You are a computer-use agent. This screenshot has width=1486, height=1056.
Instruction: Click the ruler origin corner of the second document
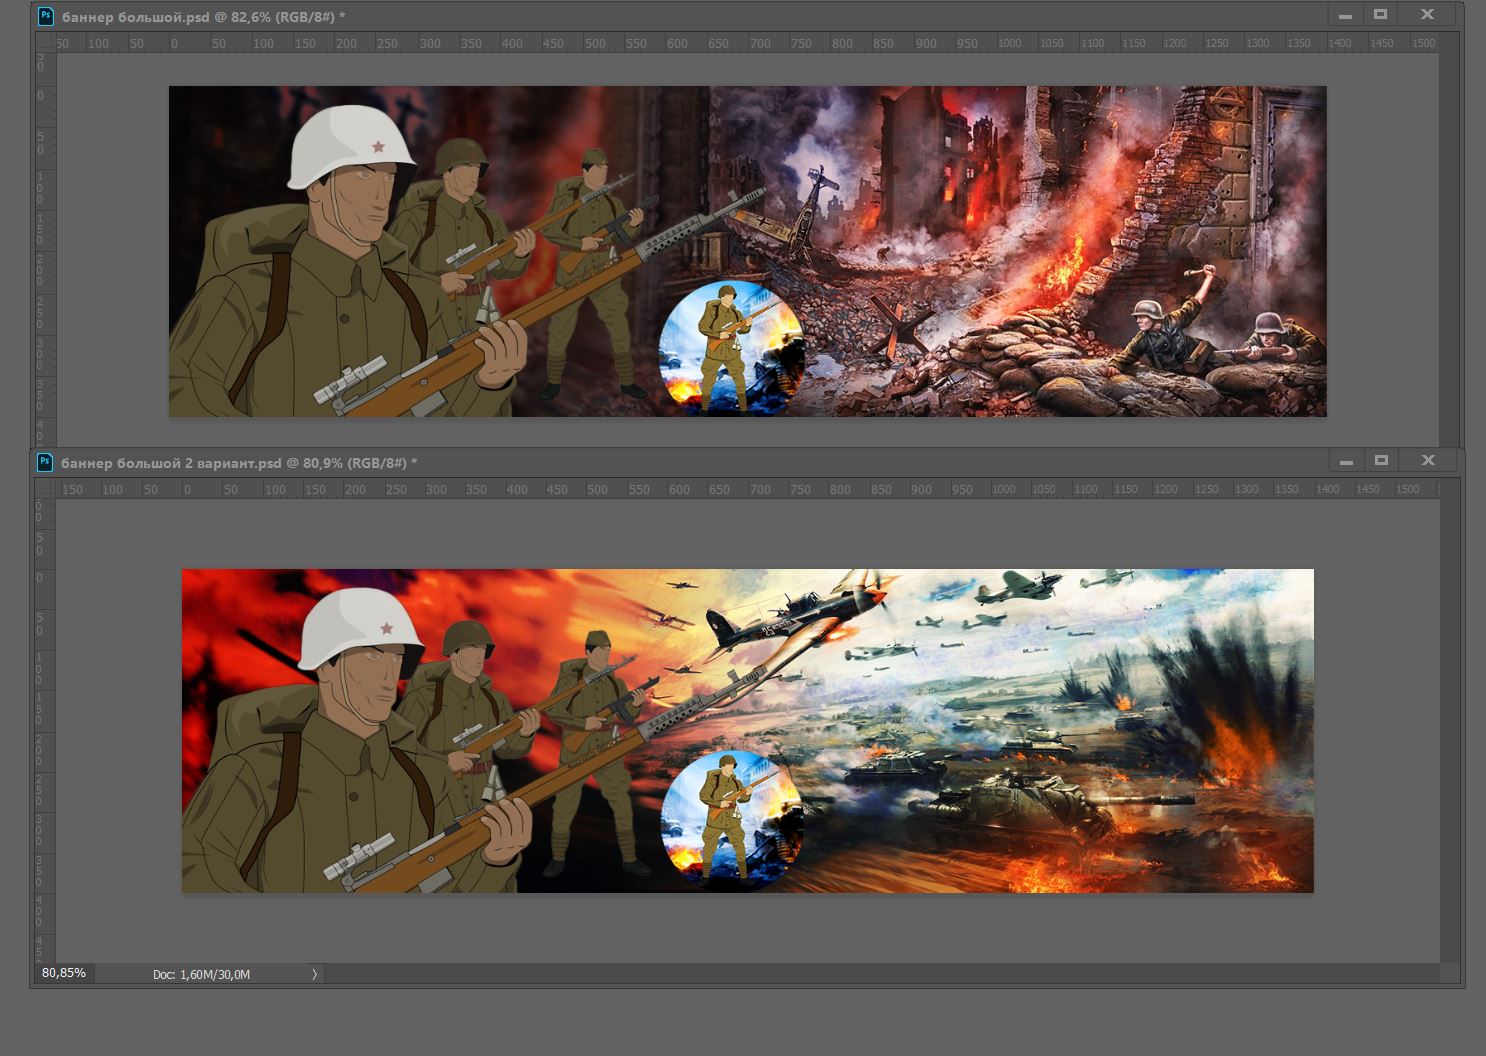pyautogui.click(x=46, y=489)
